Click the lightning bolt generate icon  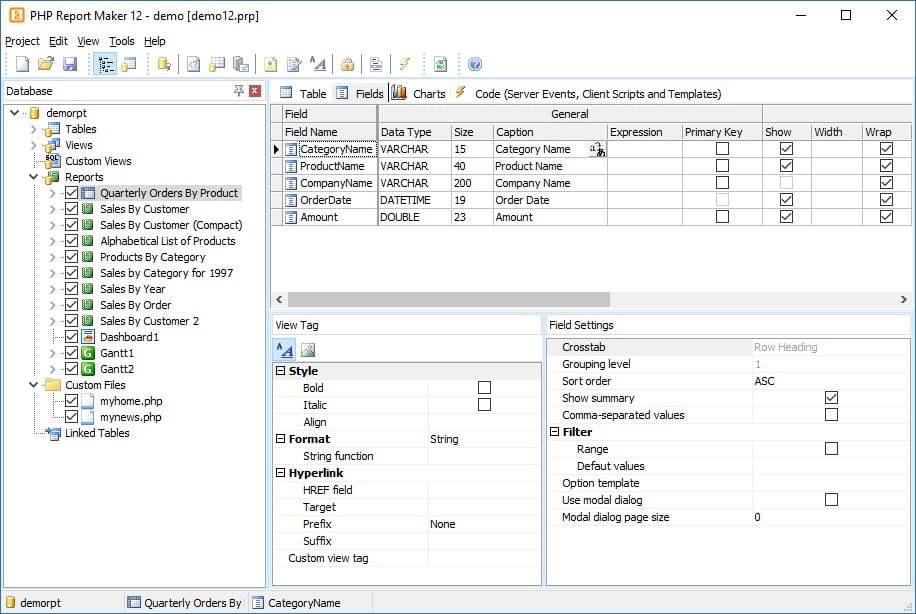click(405, 64)
